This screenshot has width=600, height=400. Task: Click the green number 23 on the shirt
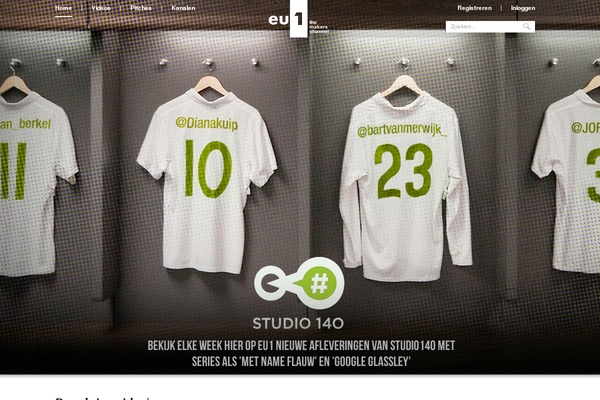(403, 171)
